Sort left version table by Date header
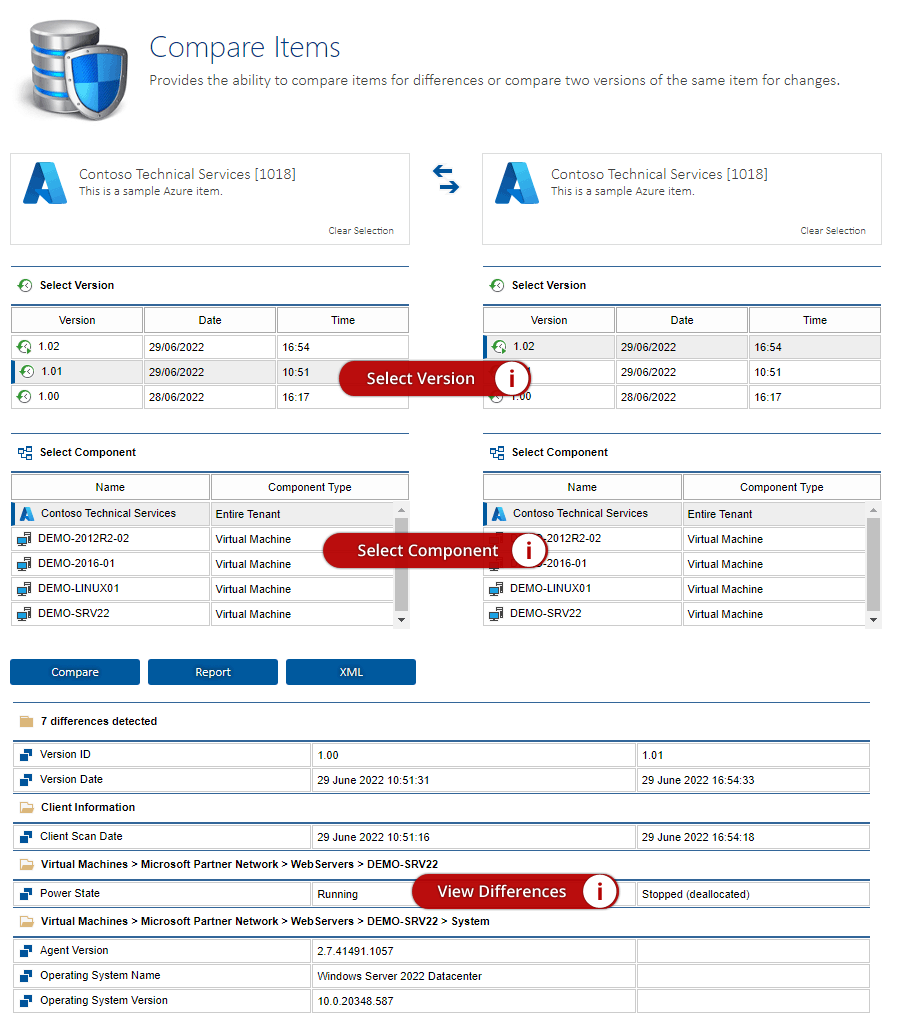The image size is (899, 1029). [x=210, y=320]
